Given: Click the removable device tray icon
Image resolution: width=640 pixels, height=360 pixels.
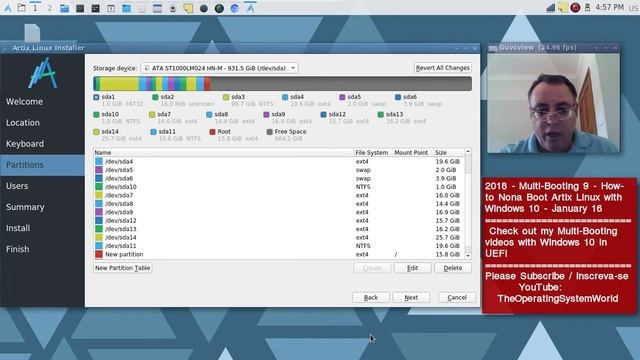Looking at the screenshot, I should (587, 7).
